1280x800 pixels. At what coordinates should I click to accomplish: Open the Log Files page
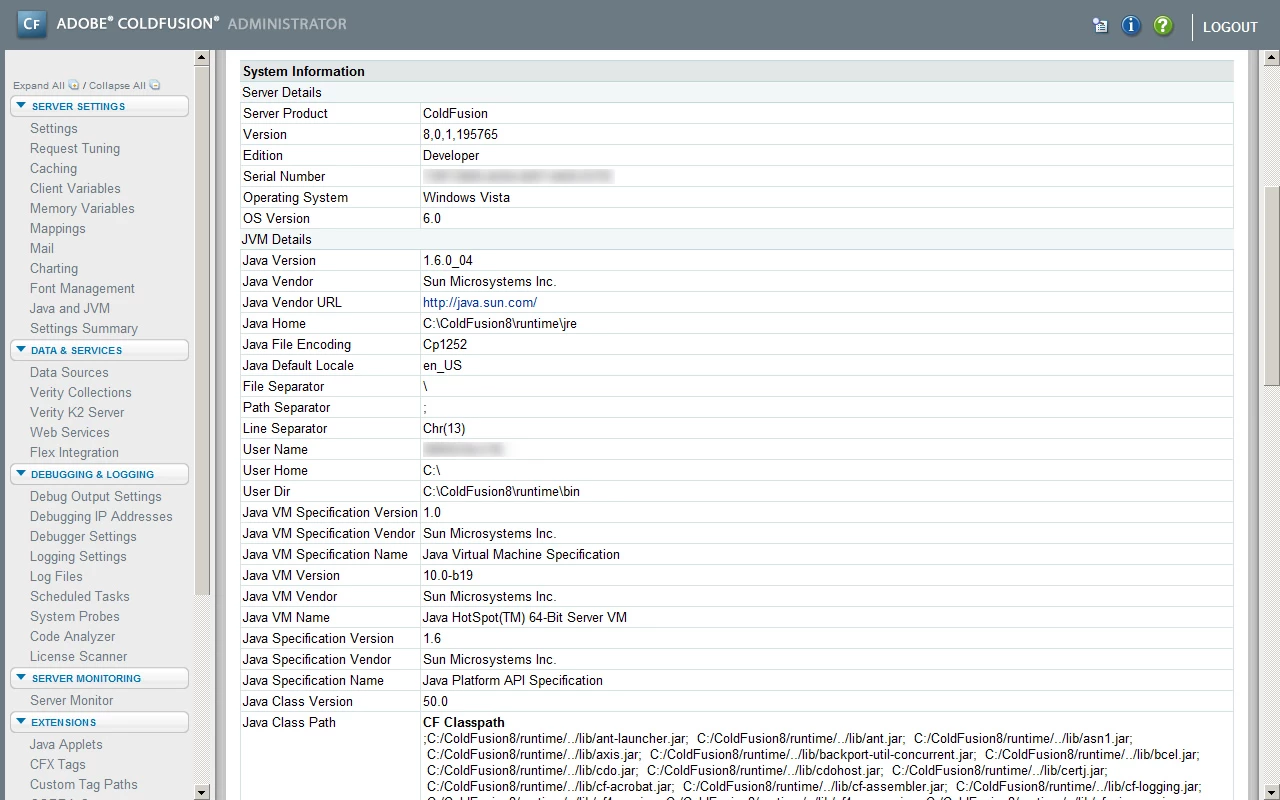56,576
